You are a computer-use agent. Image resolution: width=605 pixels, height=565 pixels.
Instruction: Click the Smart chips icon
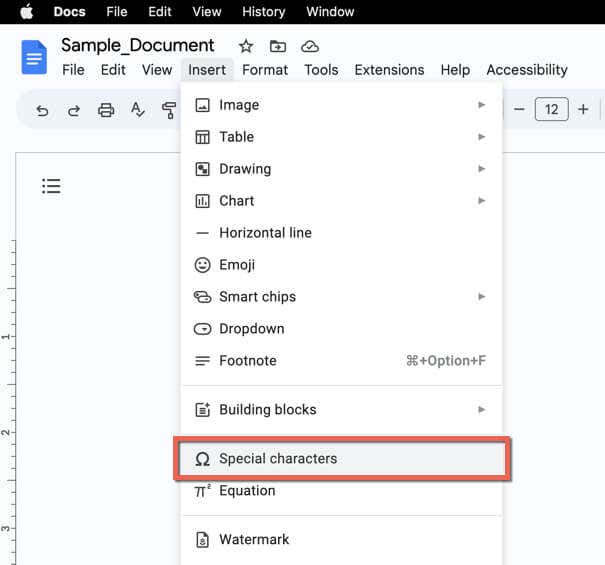click(x=202, y=296)
